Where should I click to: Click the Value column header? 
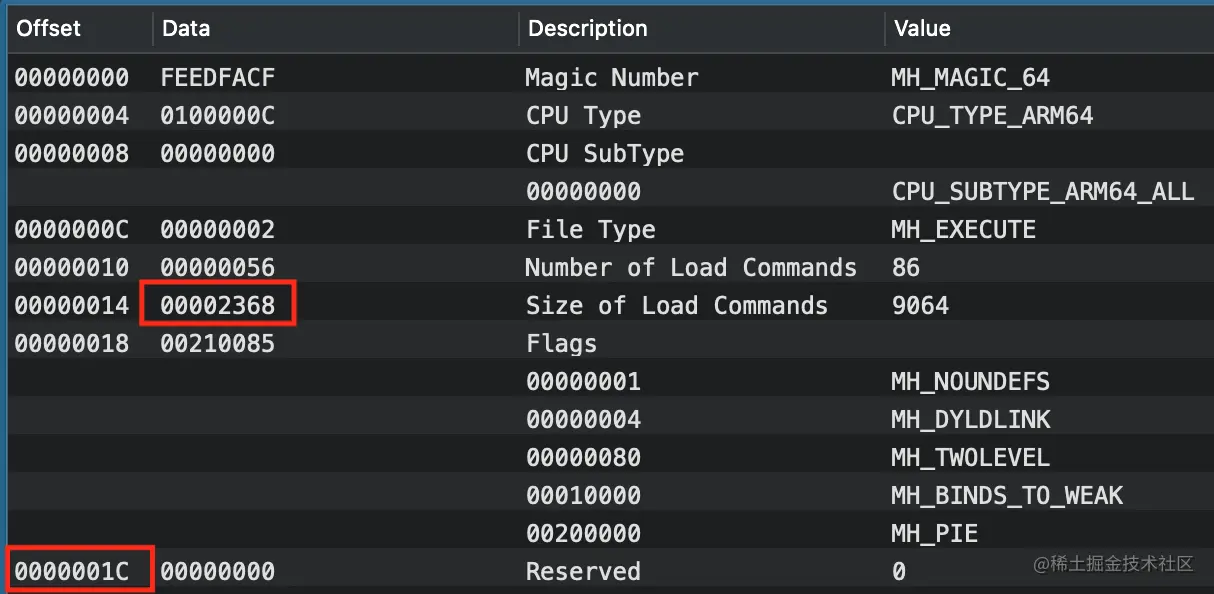(x=921, y=29)
